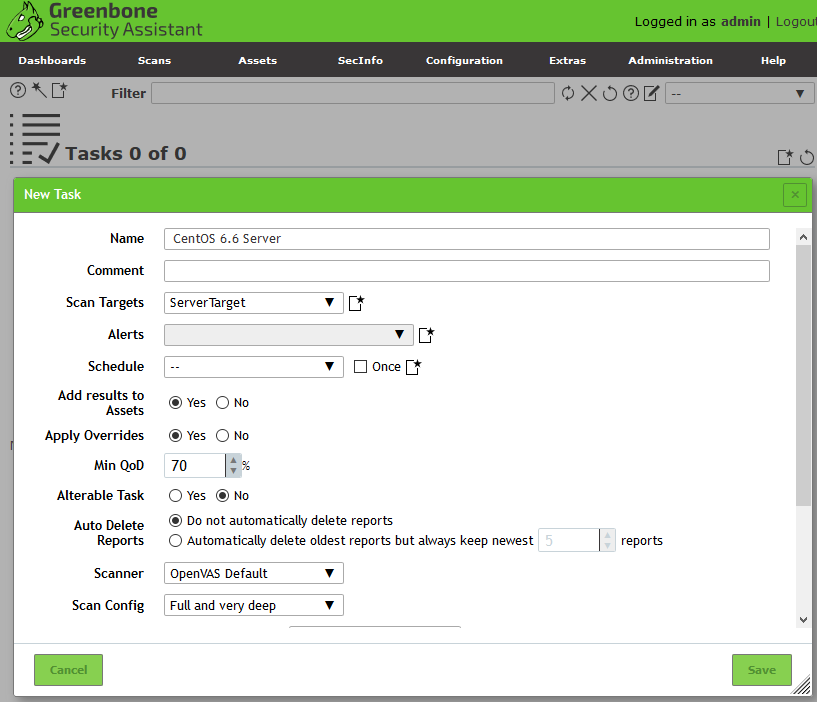Open the Scanner OpenVAS Default dropdown

[x=253, y=573]
